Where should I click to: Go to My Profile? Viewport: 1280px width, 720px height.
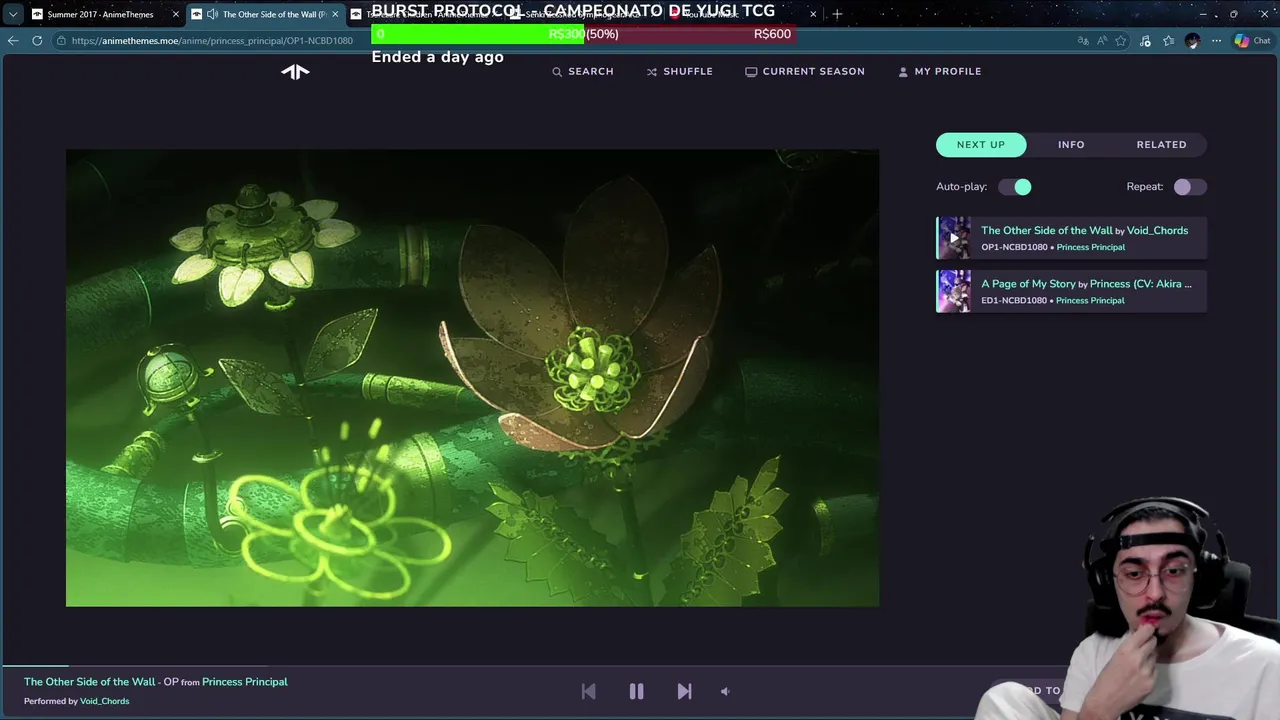940,71
